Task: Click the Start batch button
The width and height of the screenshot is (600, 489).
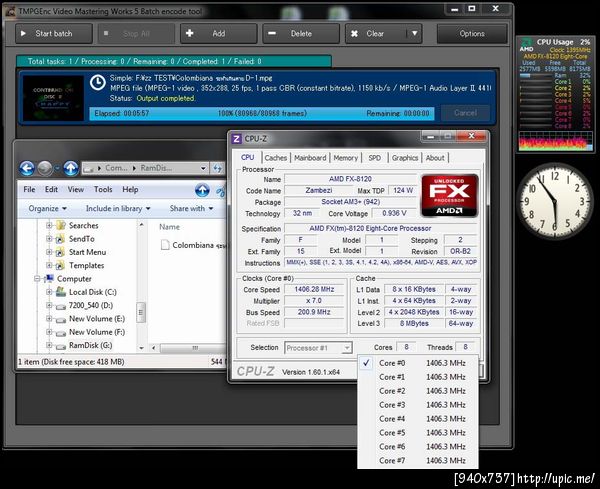Action: [x=54, y=34]
